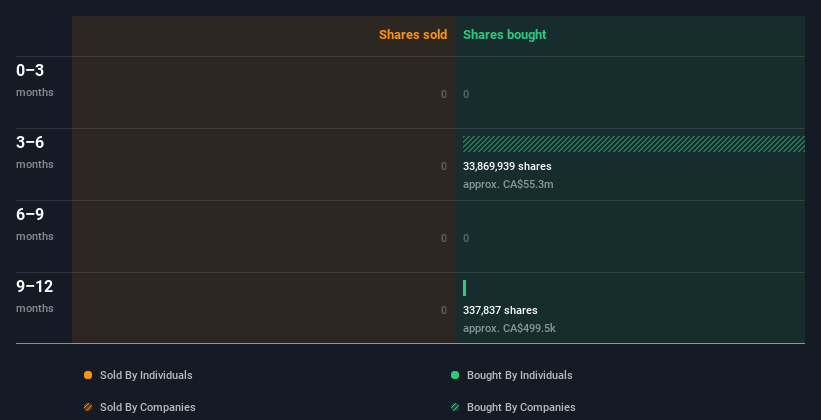Click the orange Sold By Individuals legend dot
The image size is (821, 420).
88,375
